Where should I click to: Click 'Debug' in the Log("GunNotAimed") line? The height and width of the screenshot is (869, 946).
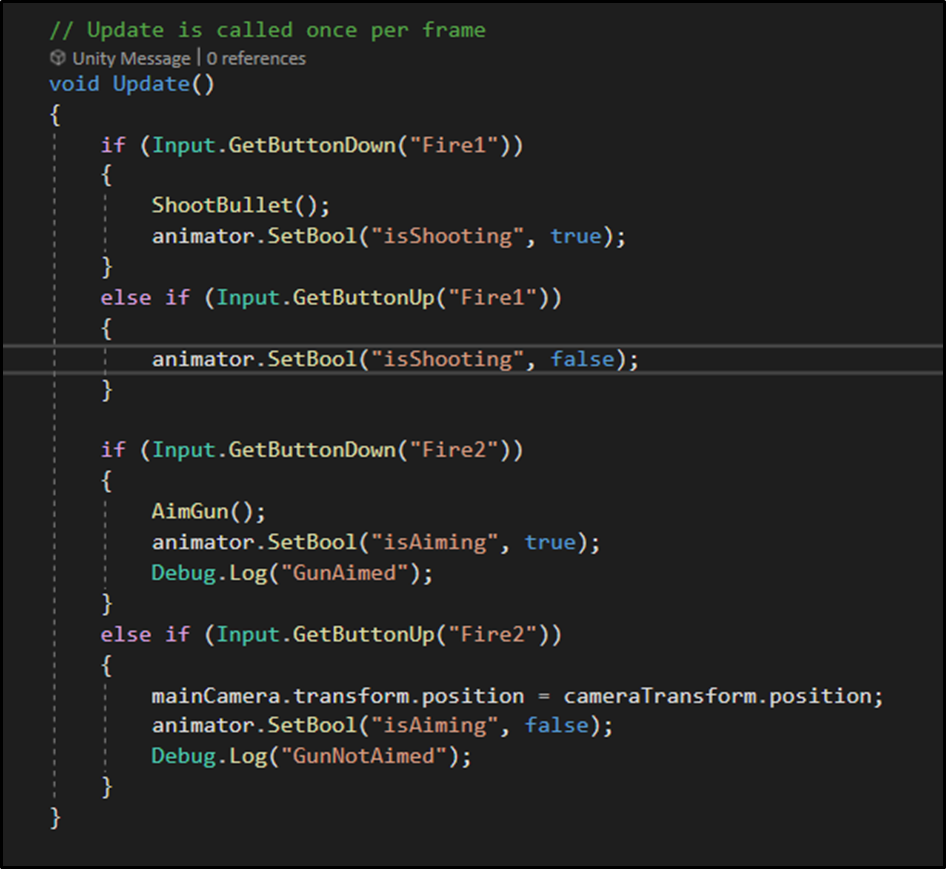pos(183,756)
